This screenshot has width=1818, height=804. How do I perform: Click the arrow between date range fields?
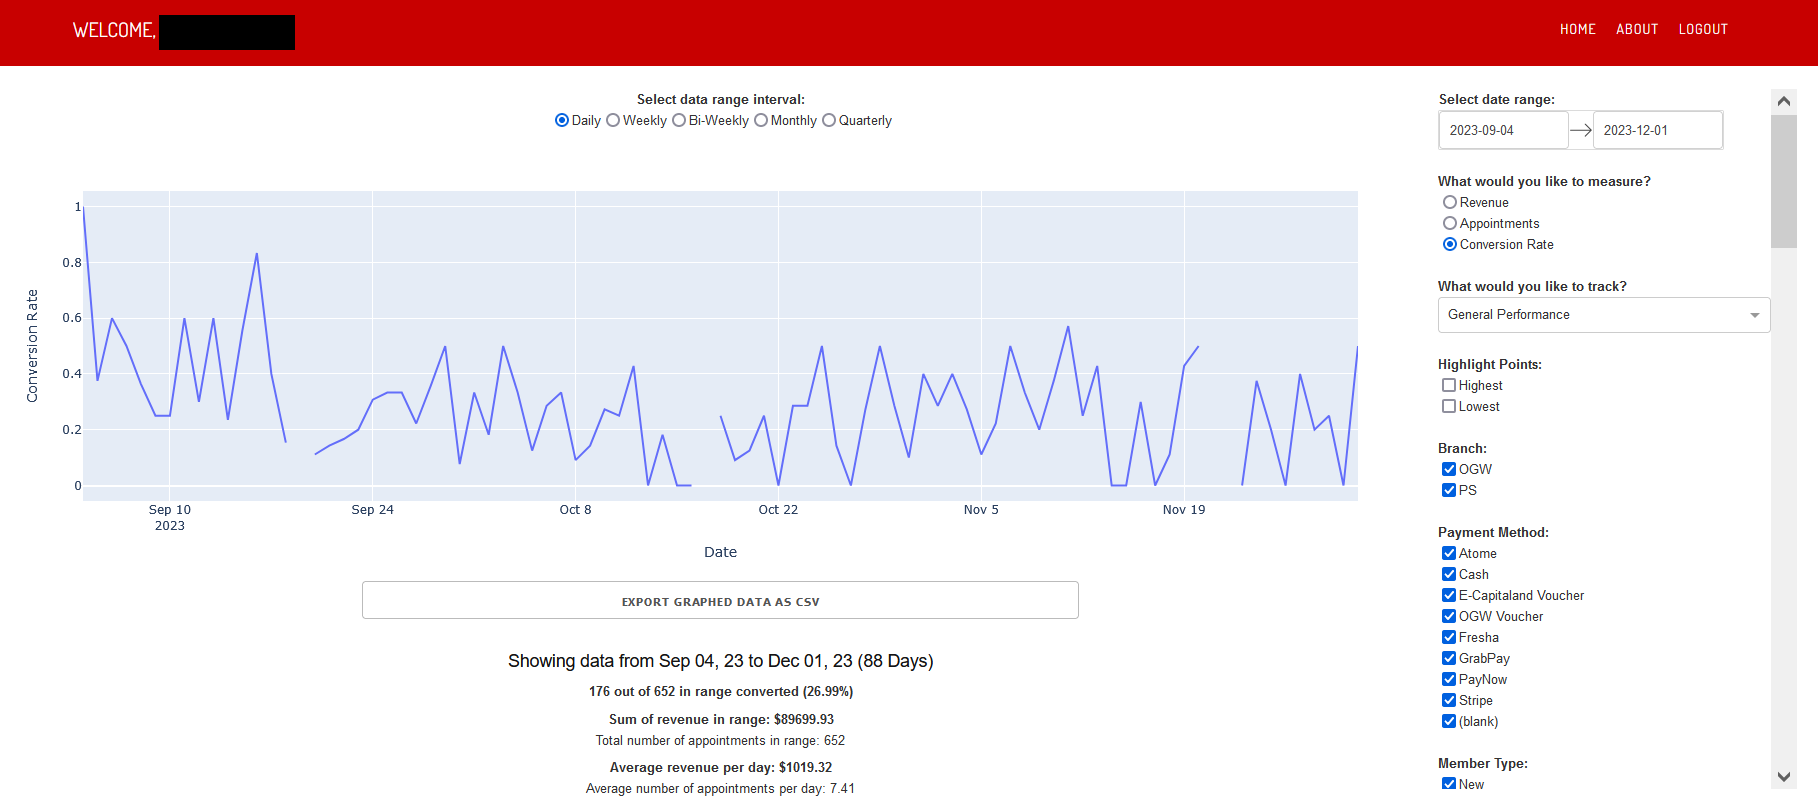tap(1580, 130)
